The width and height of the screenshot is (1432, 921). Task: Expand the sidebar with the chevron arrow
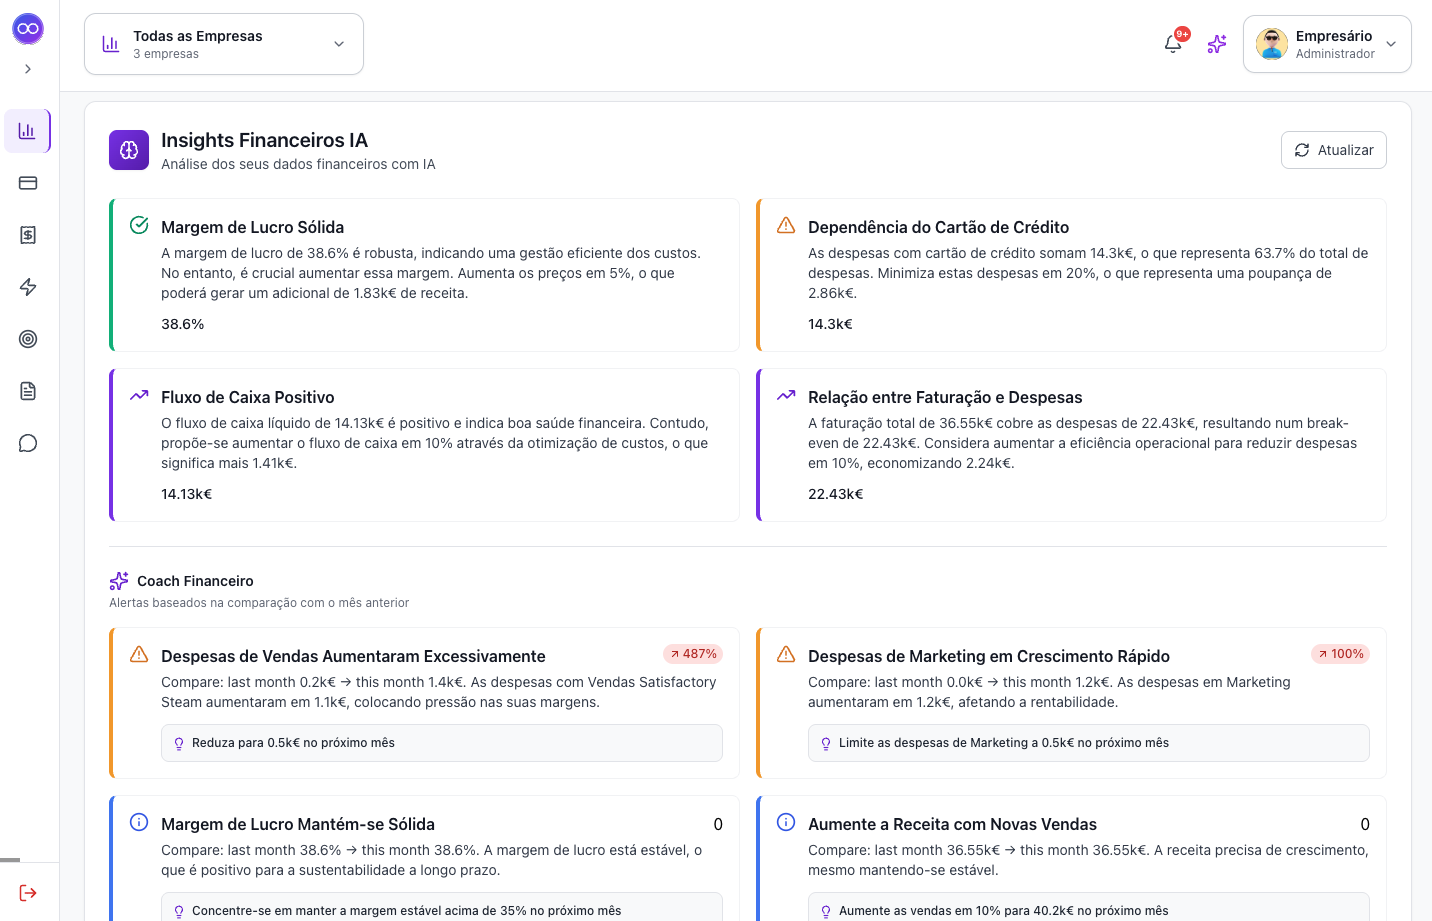click(x=28, y=69)
